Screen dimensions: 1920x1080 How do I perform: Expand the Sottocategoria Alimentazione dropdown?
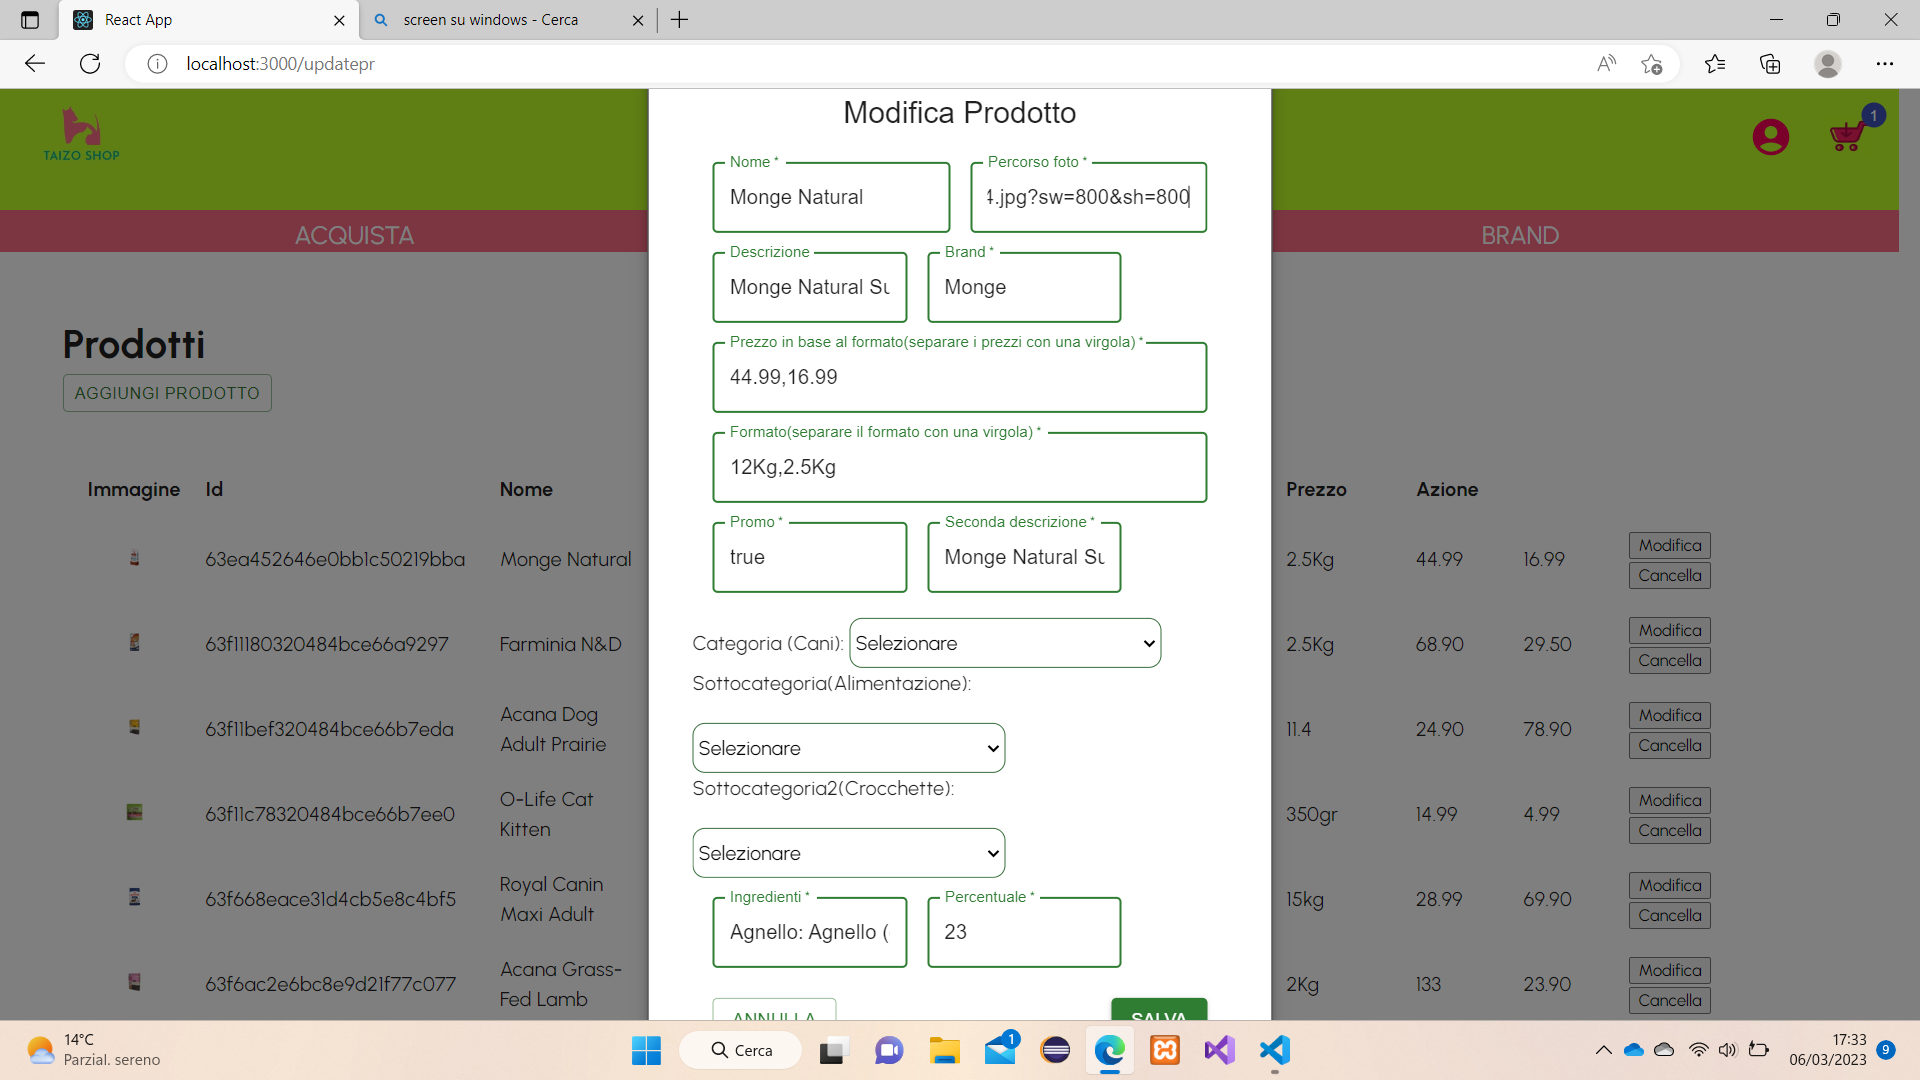tap(847, 747)
